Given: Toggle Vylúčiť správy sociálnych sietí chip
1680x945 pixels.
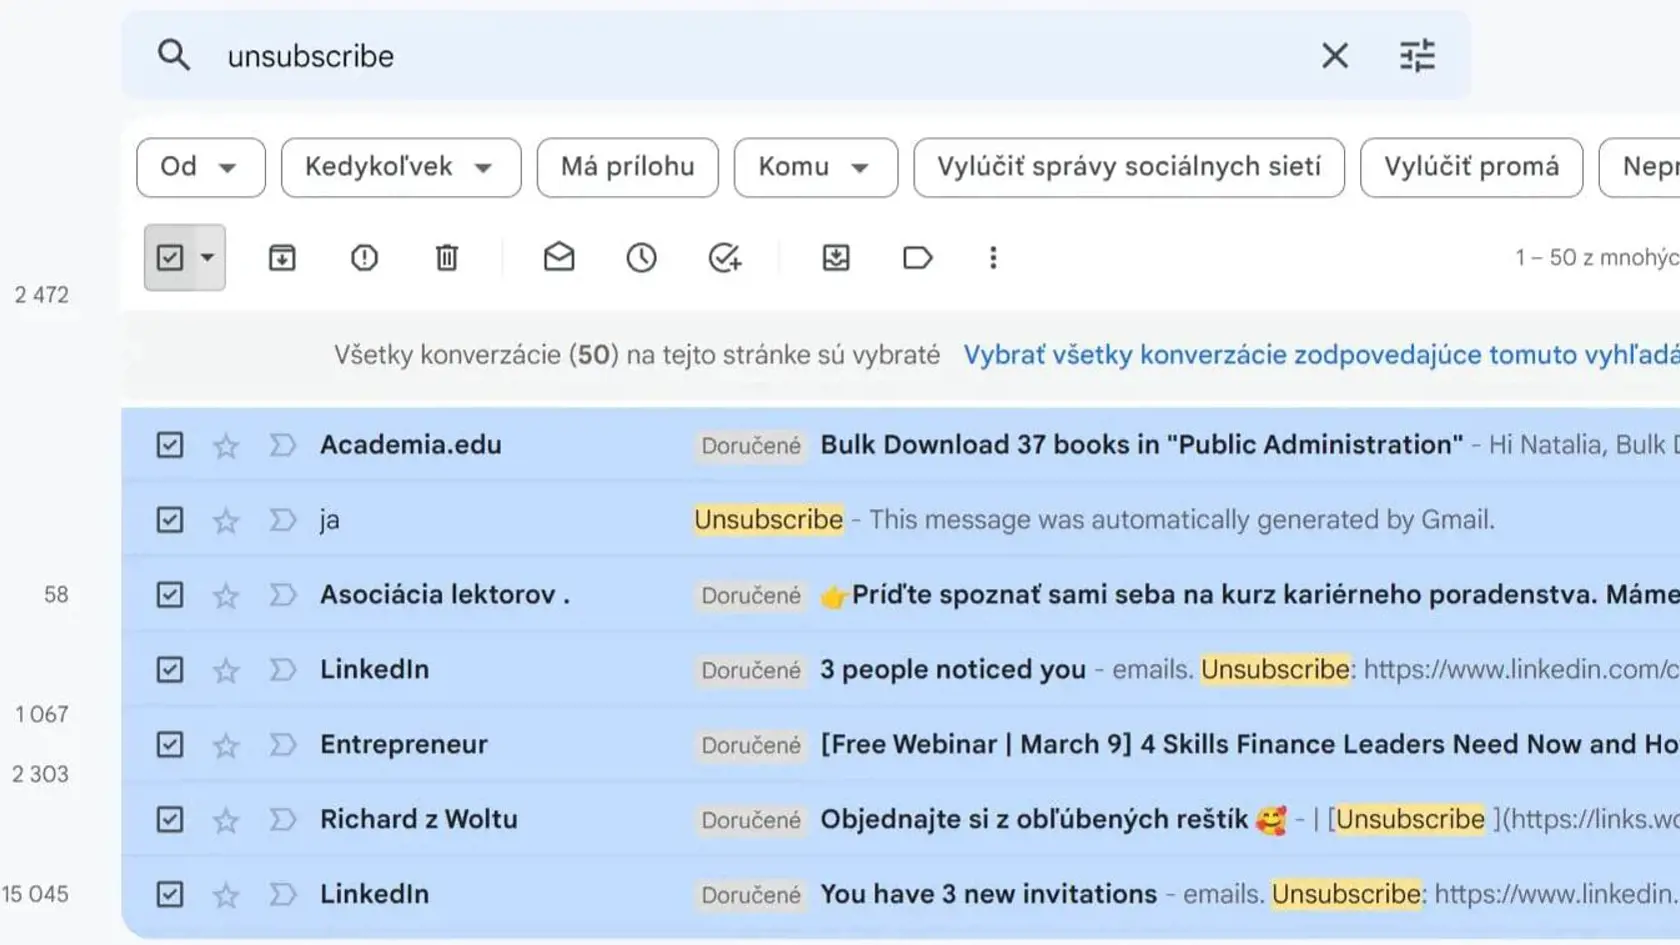Looking at the screenshot, I should coord(1129,167).
